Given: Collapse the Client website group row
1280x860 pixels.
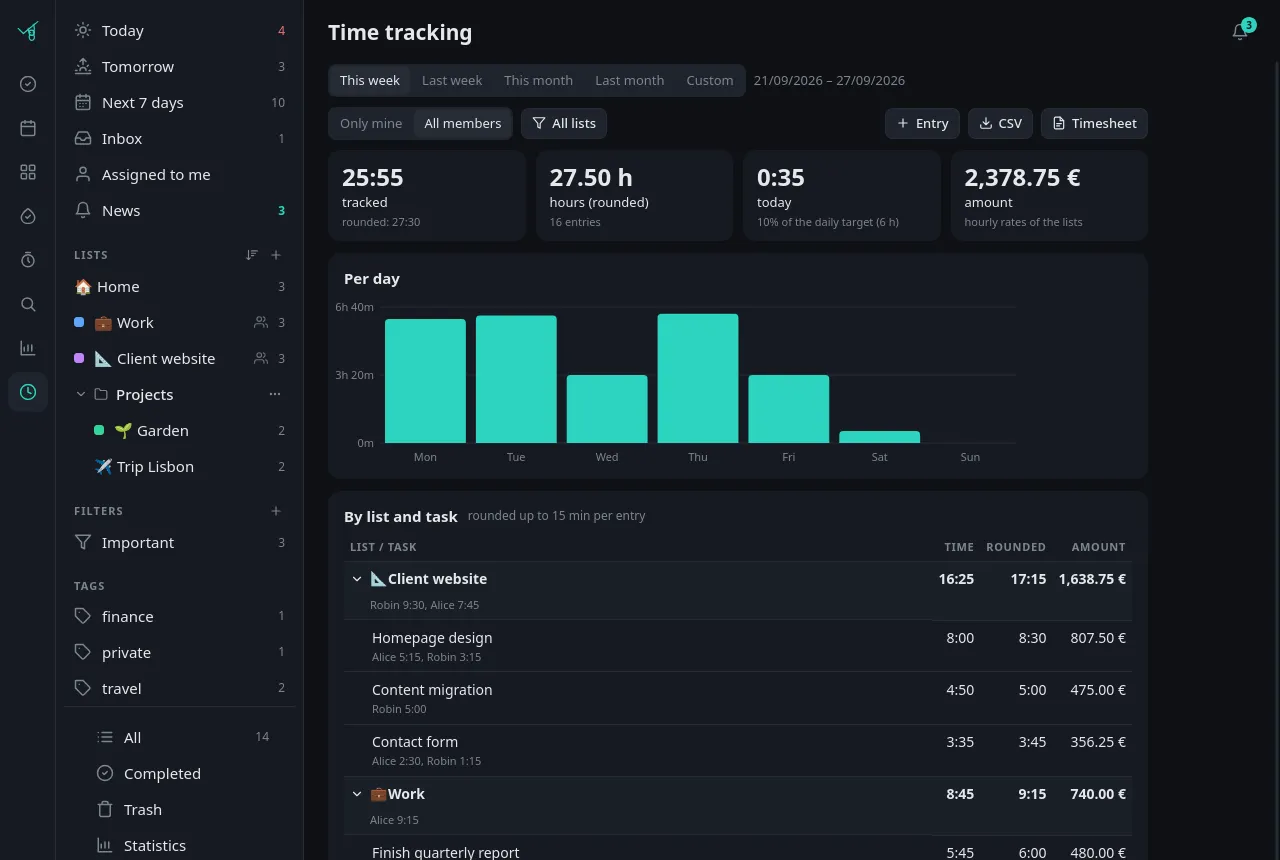Looking at the screenshot, I should coord(357,579).
